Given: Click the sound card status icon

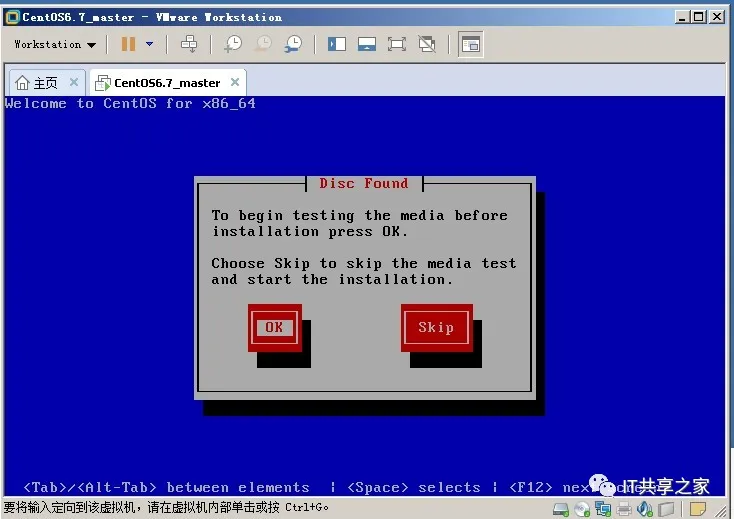Looking at the screenshot, I should tap(645, 509).
